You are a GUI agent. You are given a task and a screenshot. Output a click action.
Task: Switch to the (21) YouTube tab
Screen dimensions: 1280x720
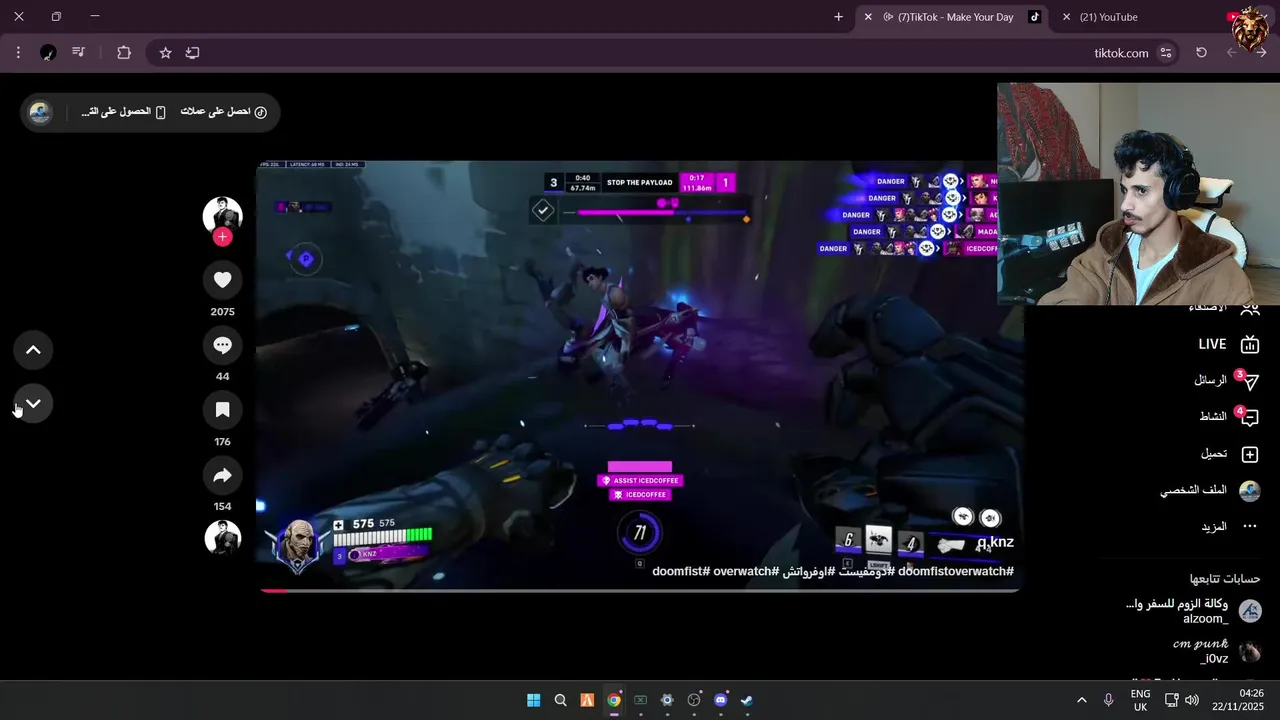[x=1108, y=17]
